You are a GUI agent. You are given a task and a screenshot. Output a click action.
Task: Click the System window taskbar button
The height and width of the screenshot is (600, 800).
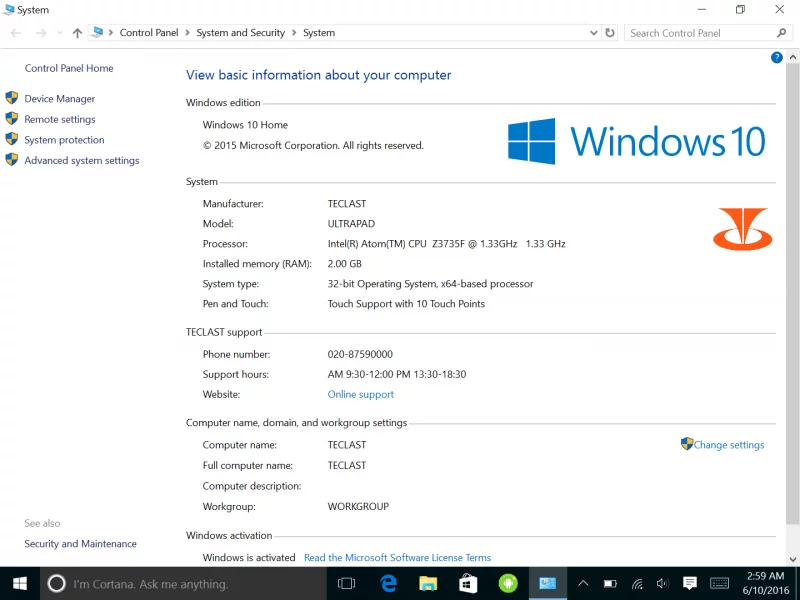pyautogui.click(x=547, y=583)
